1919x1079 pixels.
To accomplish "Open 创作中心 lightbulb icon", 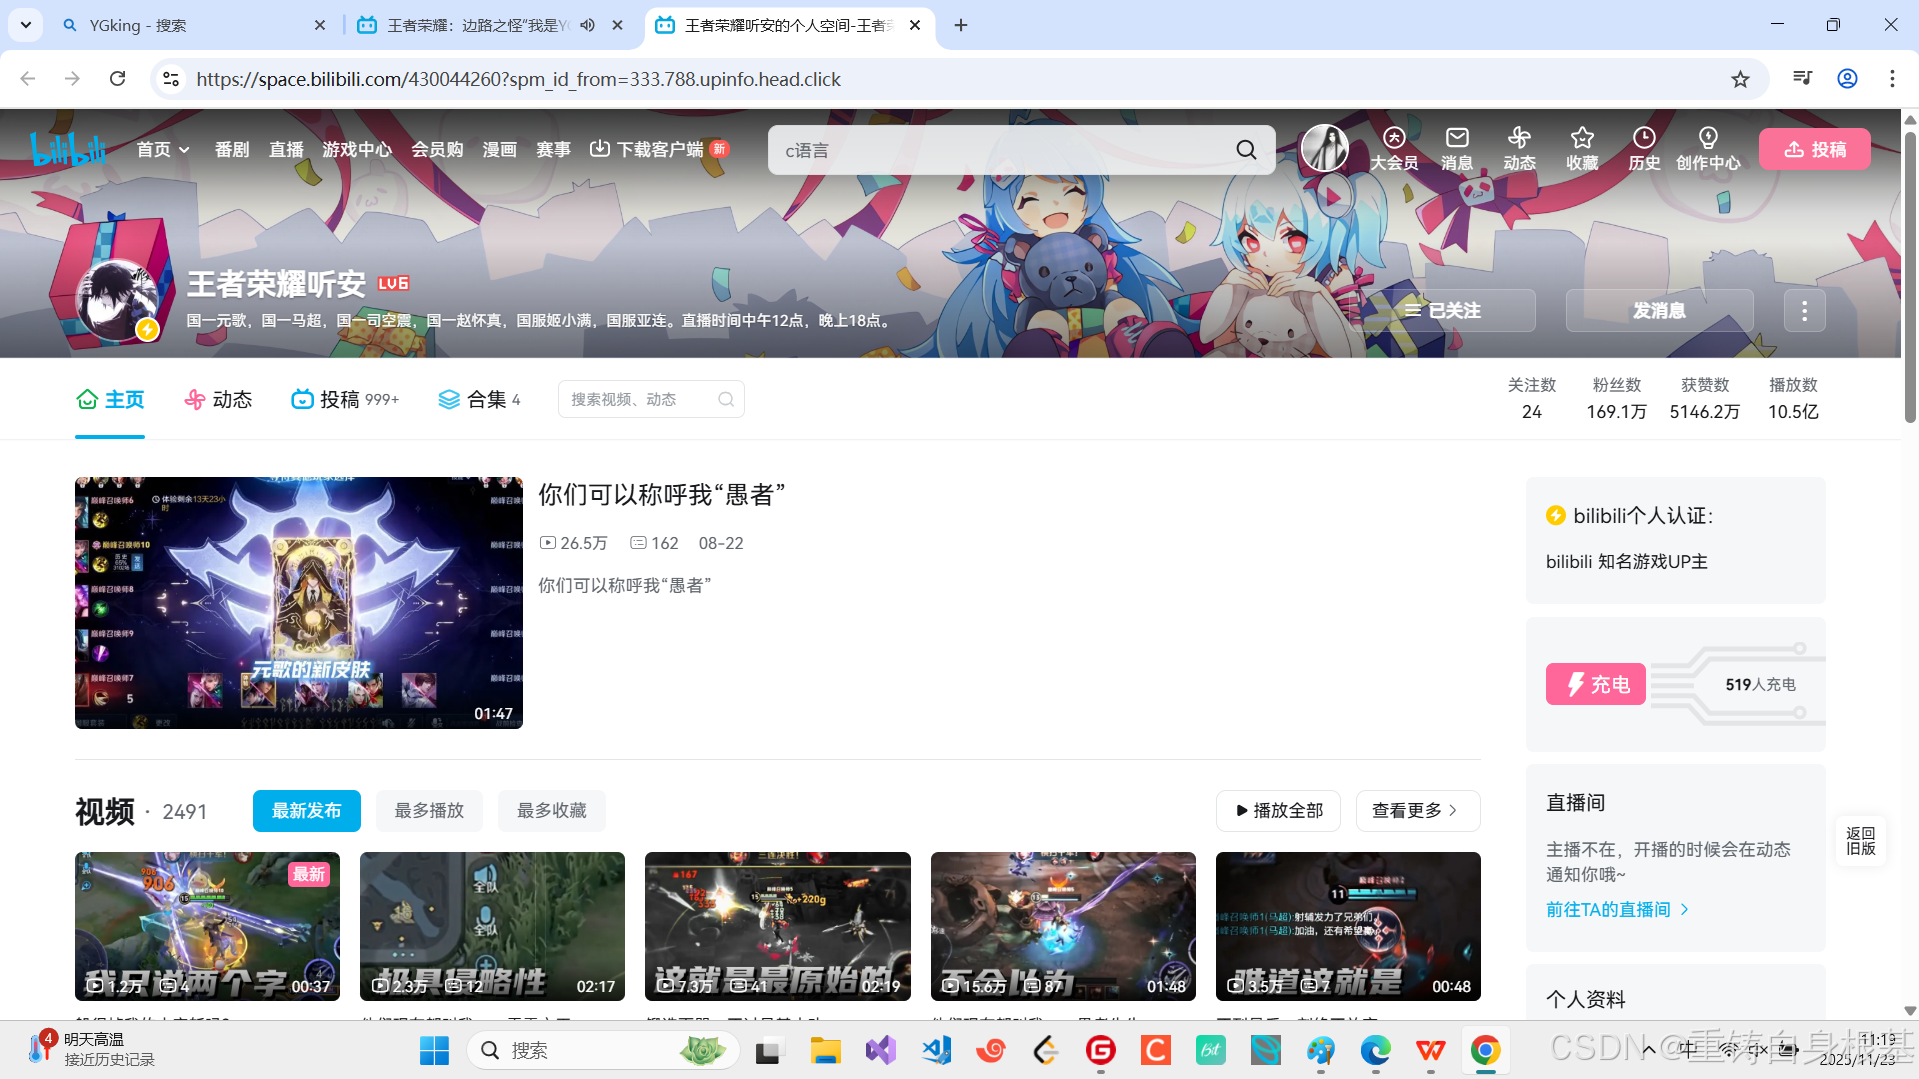I will tap(1708, 149).
